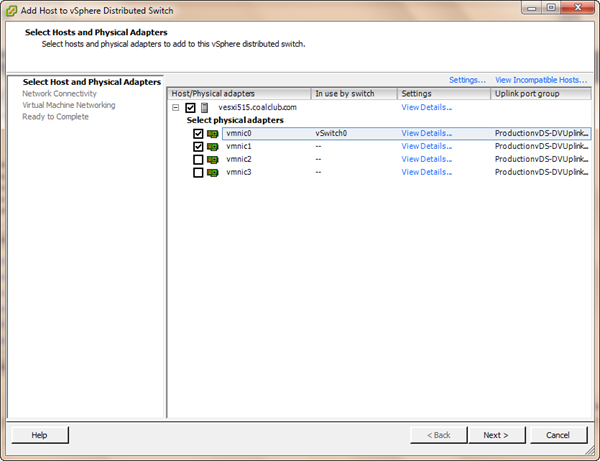View Details for vmnic0
This screenshot has height=461, width=600.
point(427,133)
